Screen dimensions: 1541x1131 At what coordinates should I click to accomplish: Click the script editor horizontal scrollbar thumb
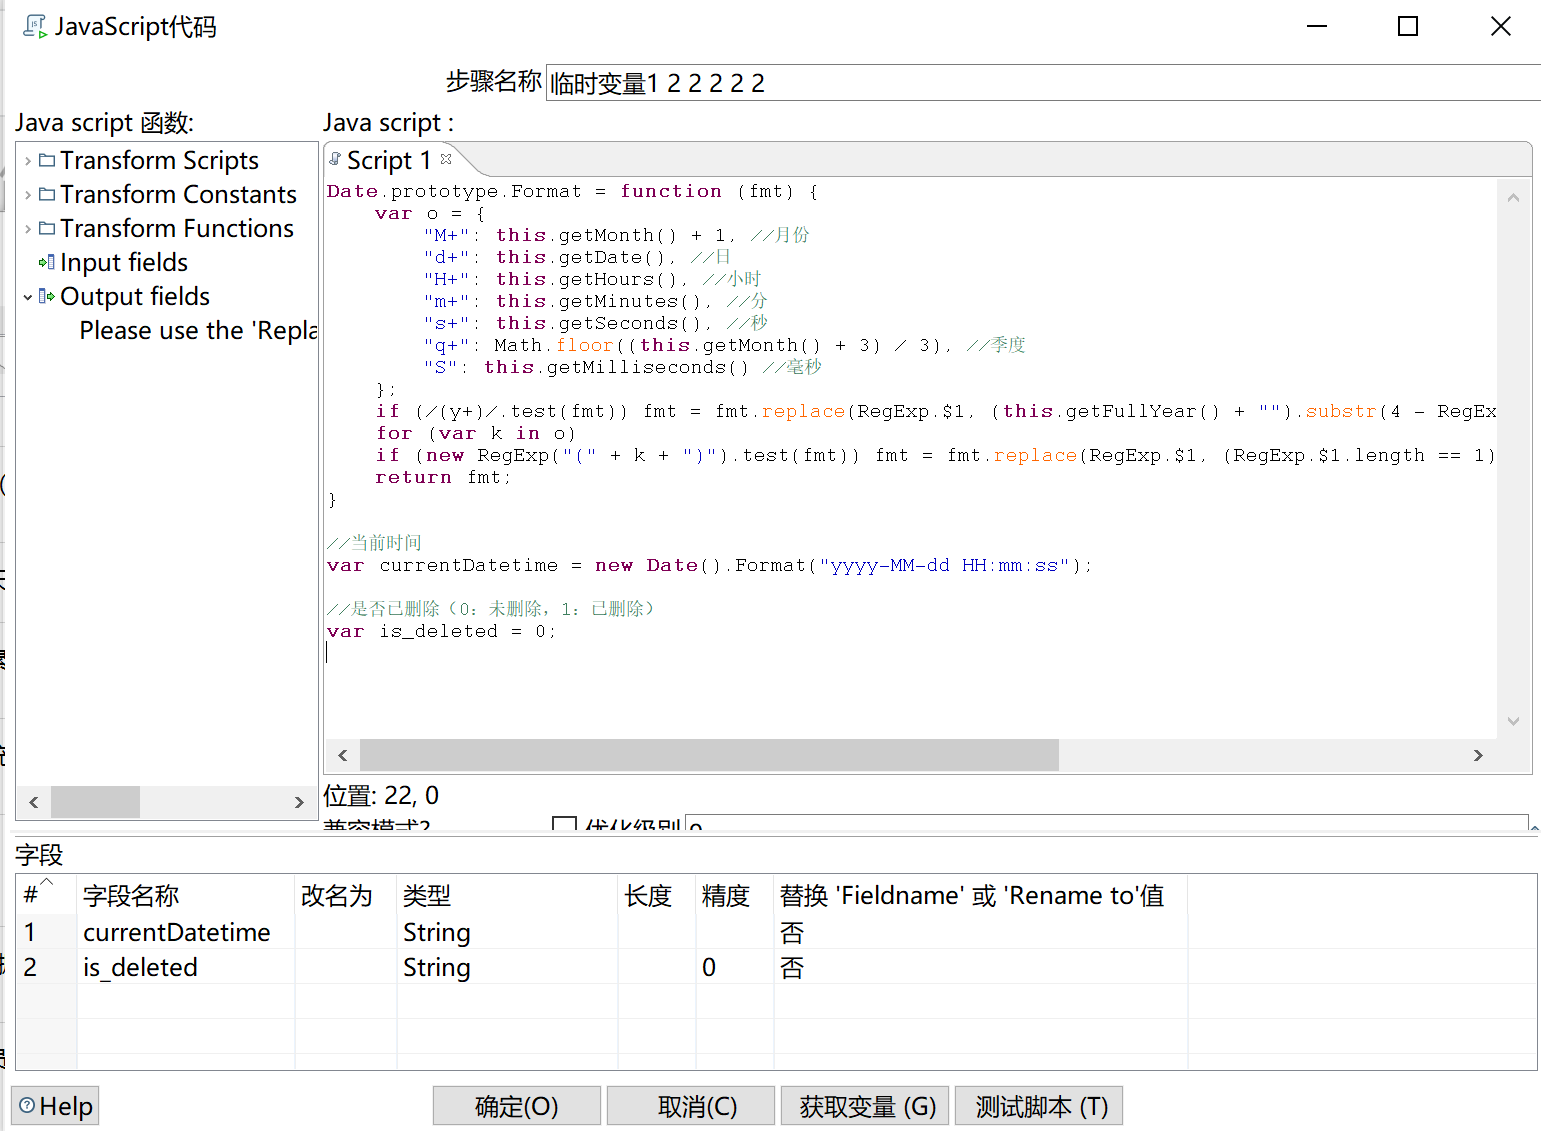(x=709, y=755)
